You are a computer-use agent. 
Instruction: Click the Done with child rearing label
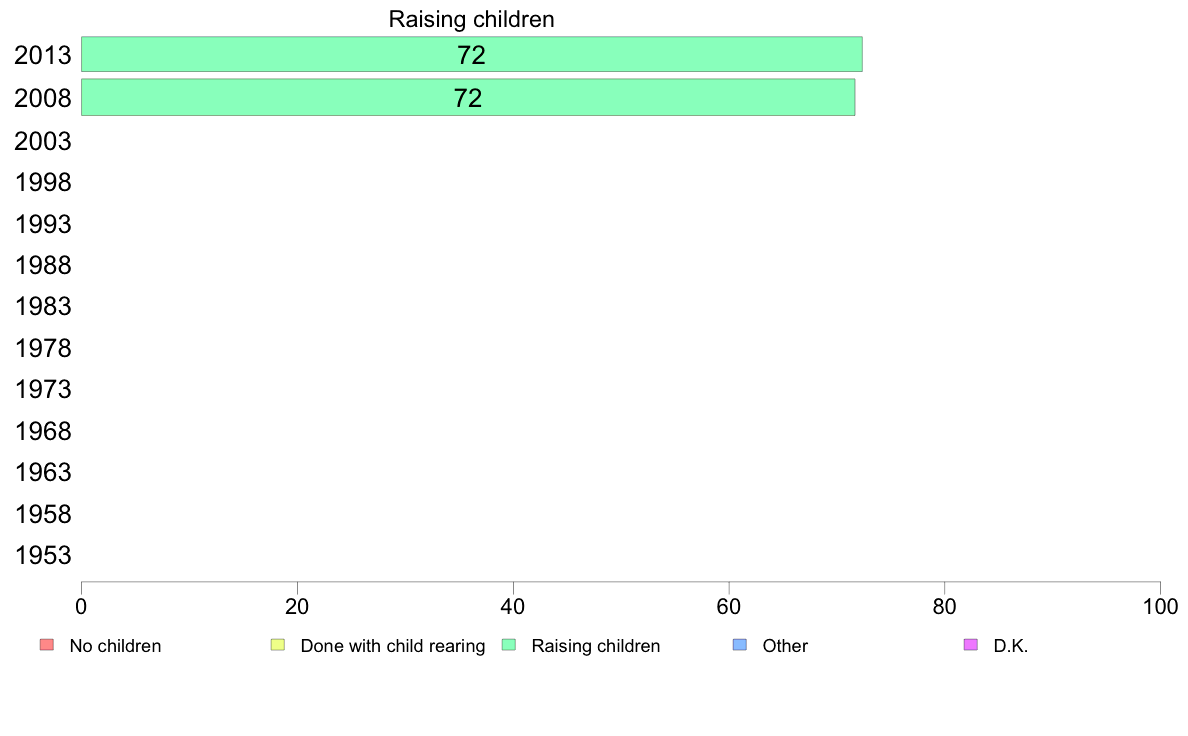point(392,646)
